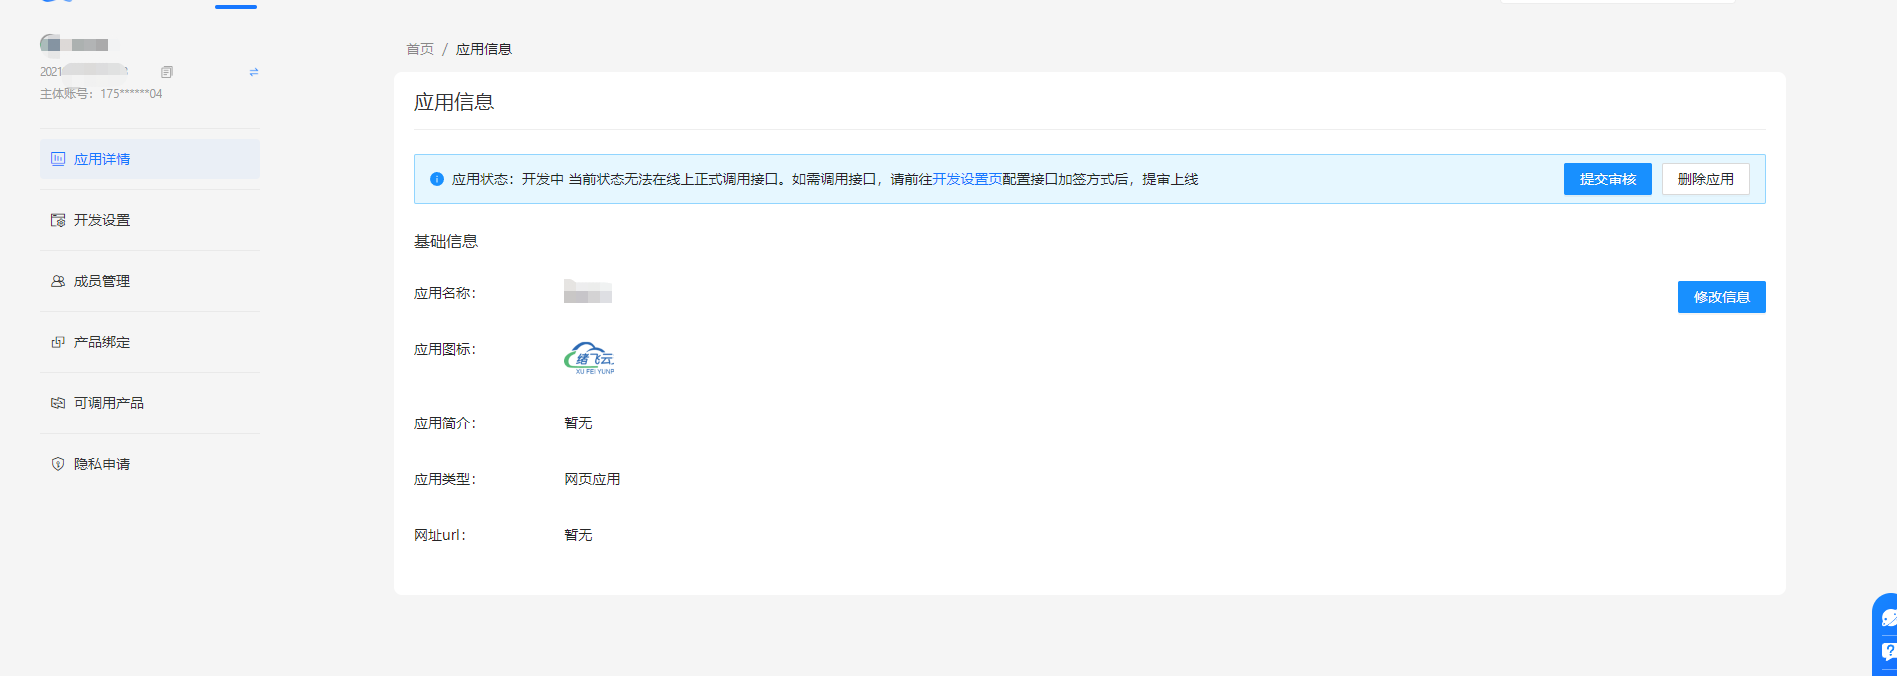Click the application logo thumbnail
This screenshot has height=676, width=1897.
(x=589, y=358)
